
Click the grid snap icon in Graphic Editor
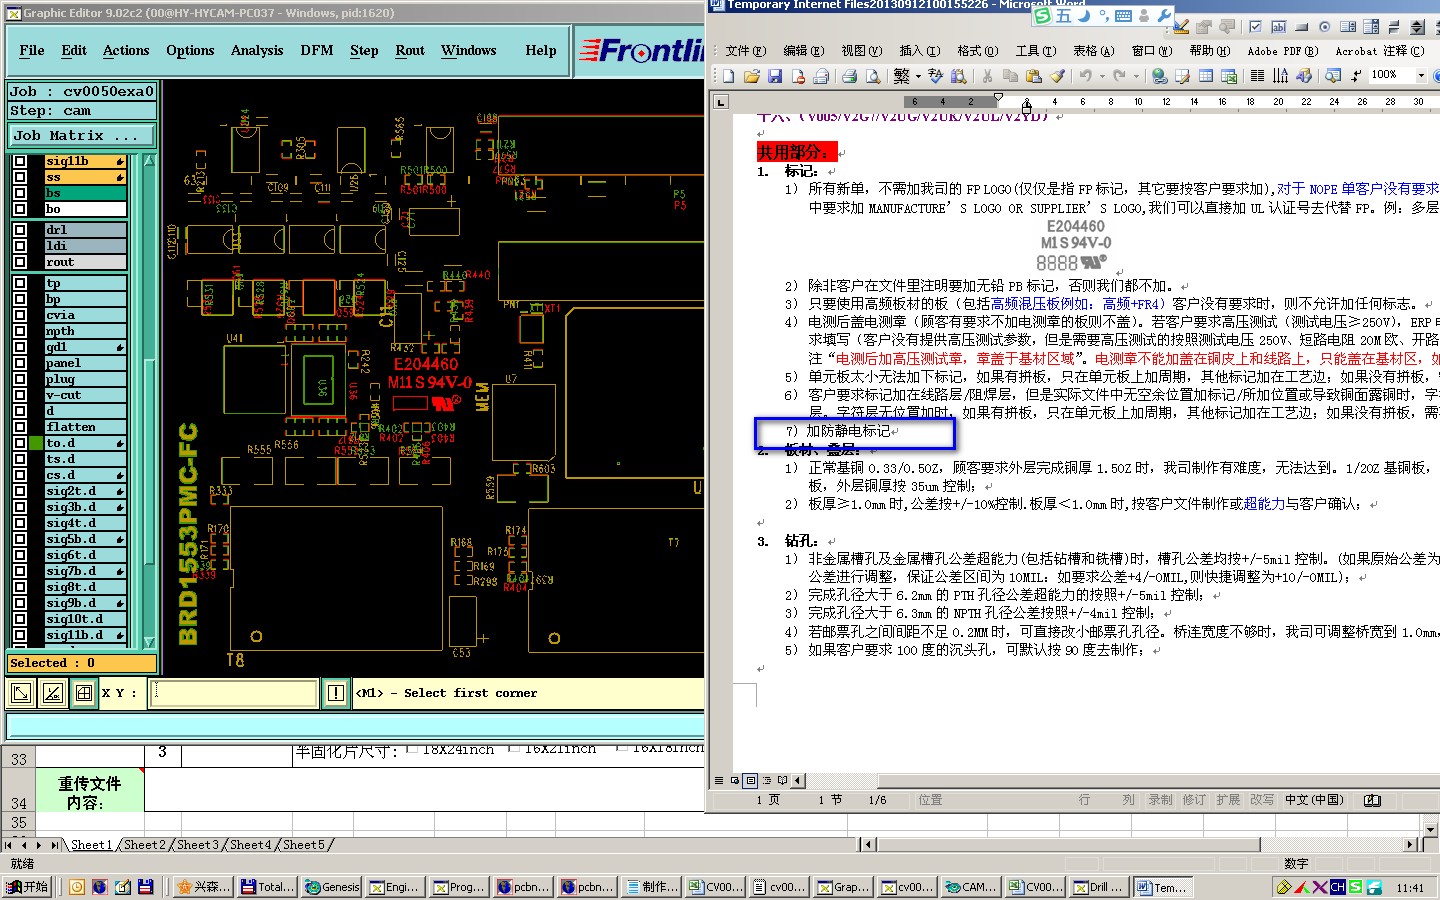(x=84, y=693)
